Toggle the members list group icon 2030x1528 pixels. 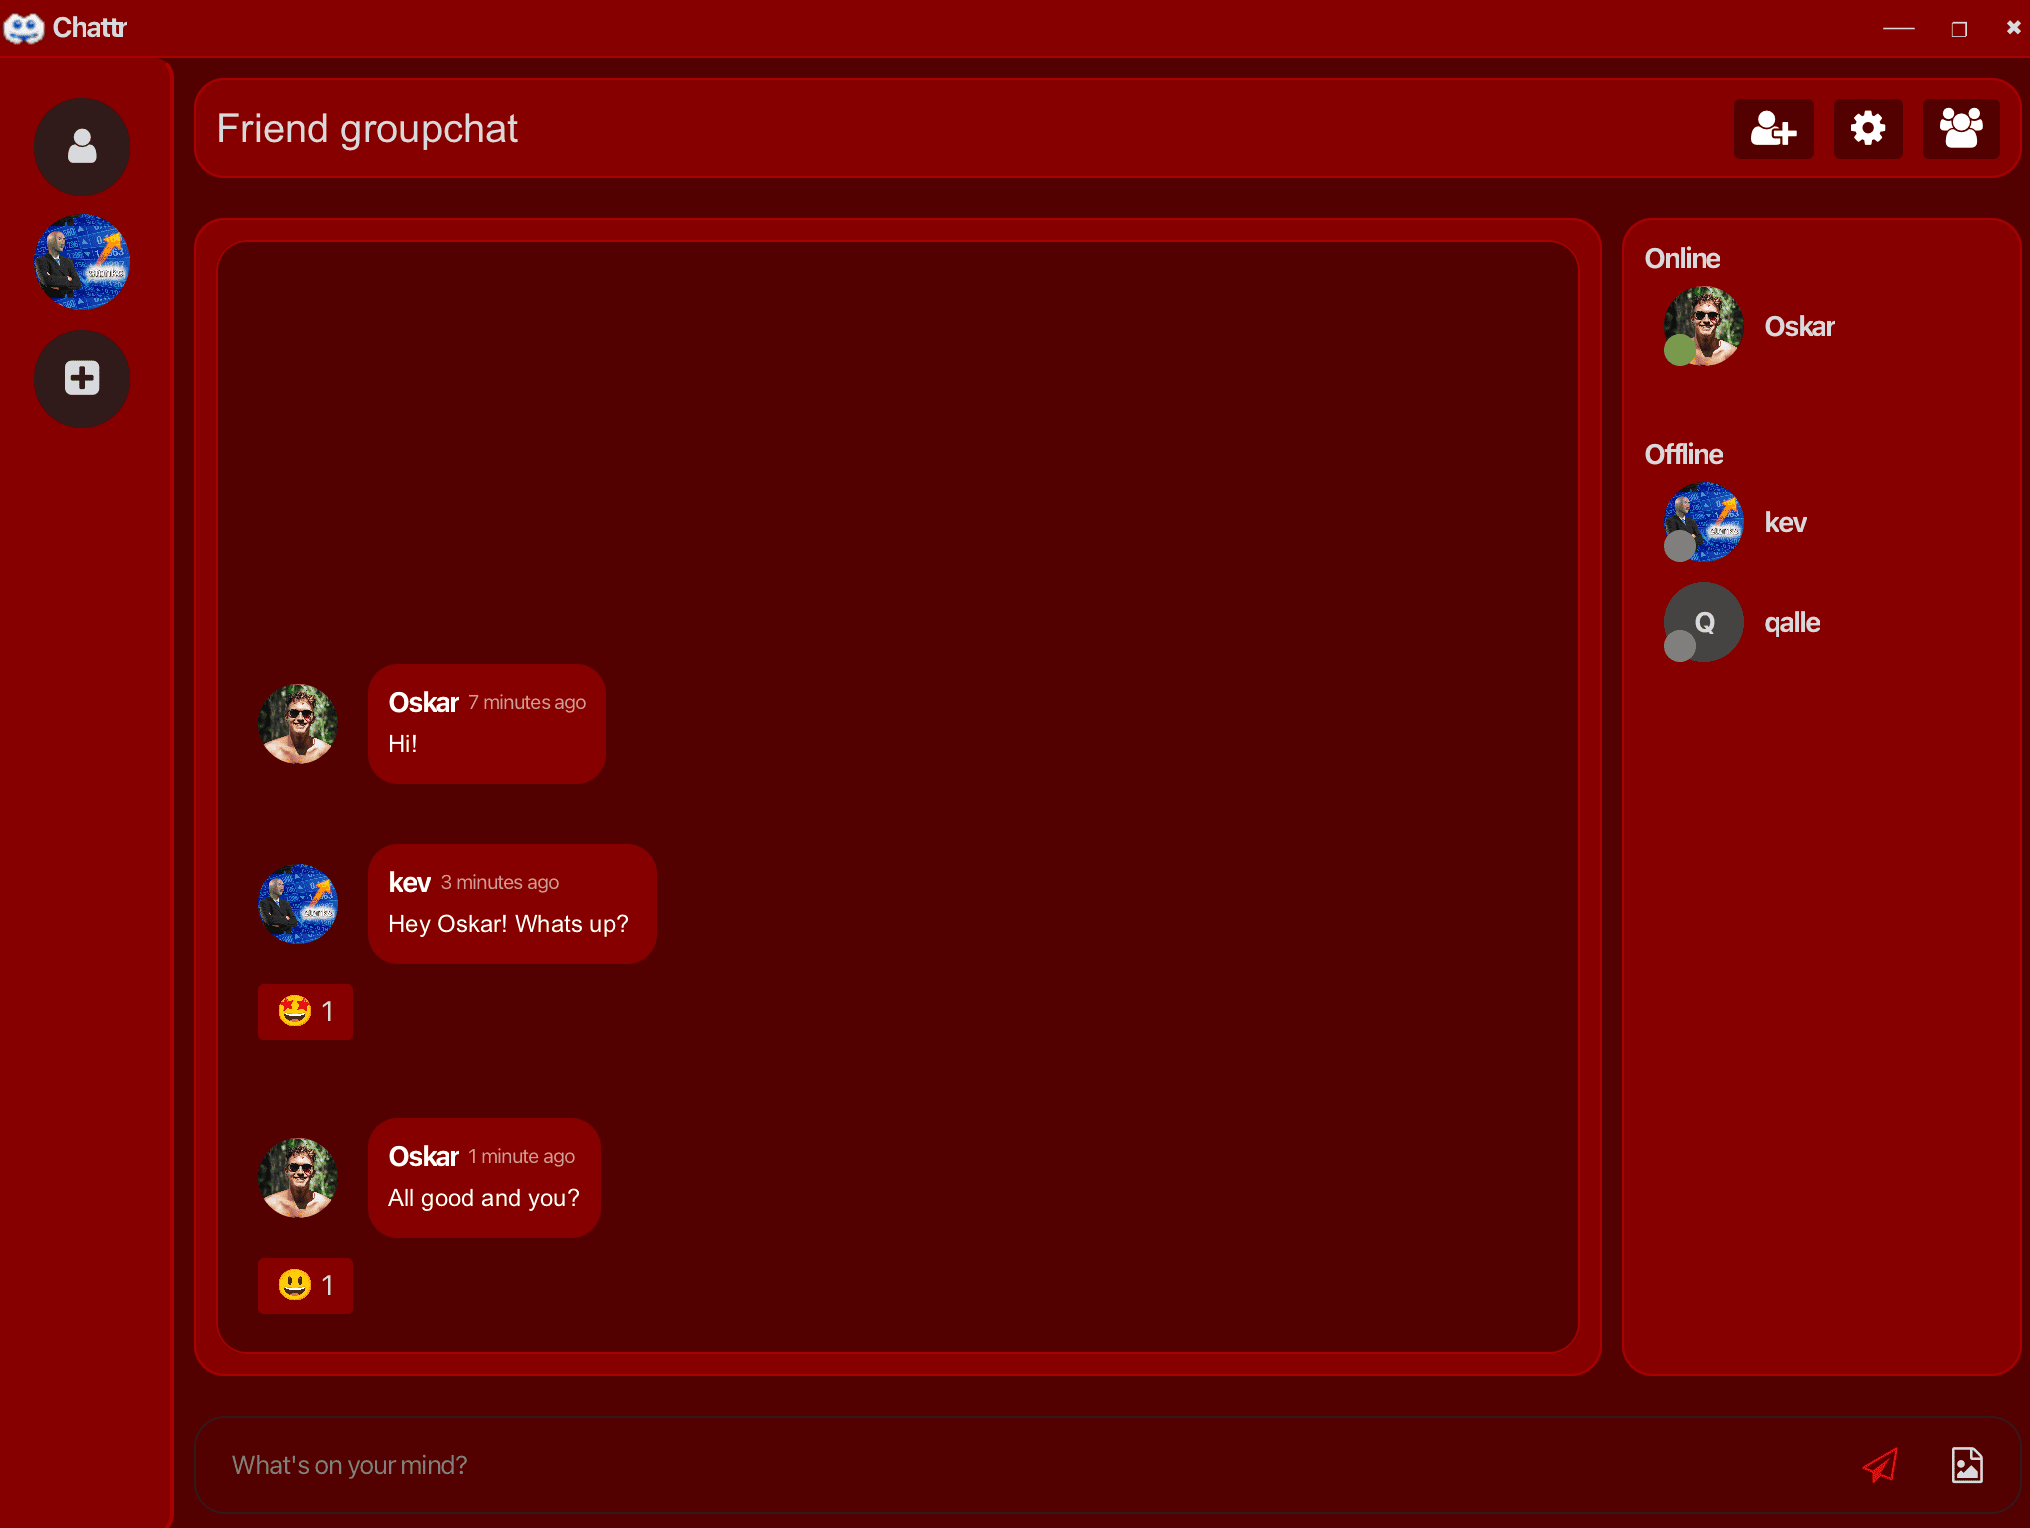[x=1960, y=129]
